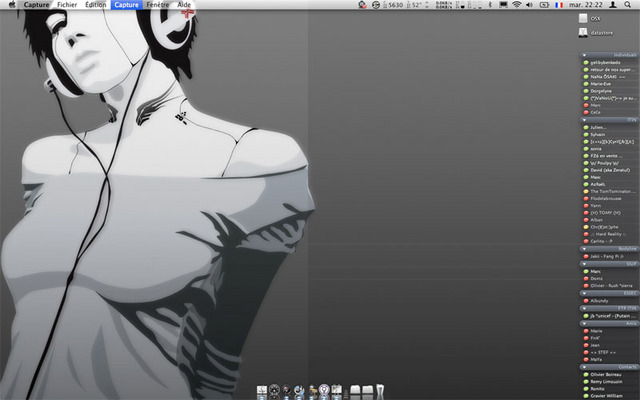This screenshot has height=400, width=640.
Task: Collapse the Contacts group at bottom
Action: point(584,367)
